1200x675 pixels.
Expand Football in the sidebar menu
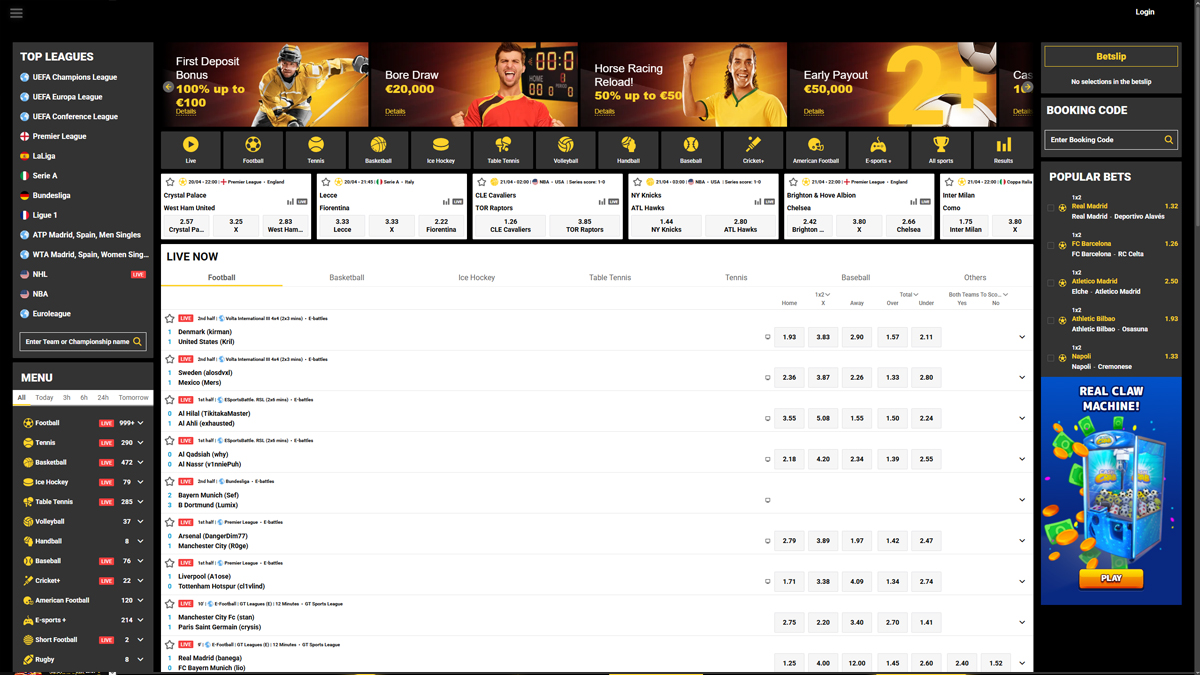pyautogui.click(x=141, y=423)
